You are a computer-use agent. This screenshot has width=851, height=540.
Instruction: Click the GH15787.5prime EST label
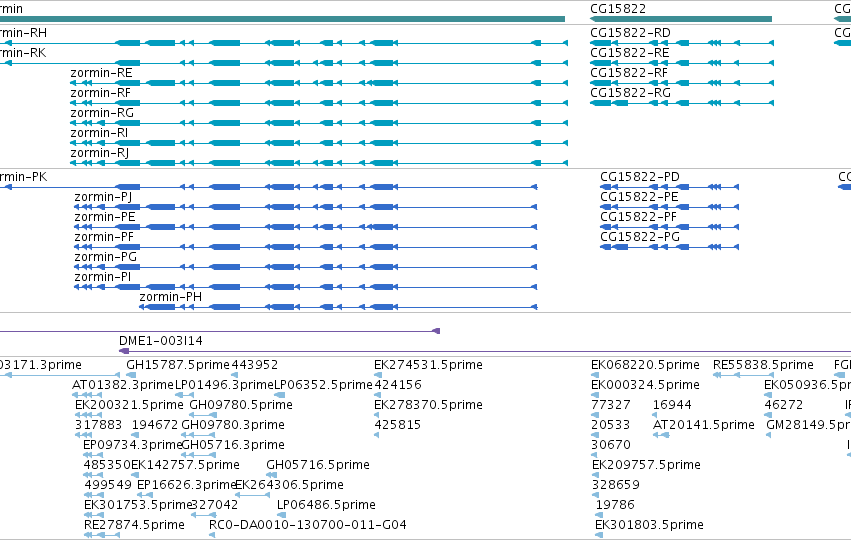[x=178, y=365]
